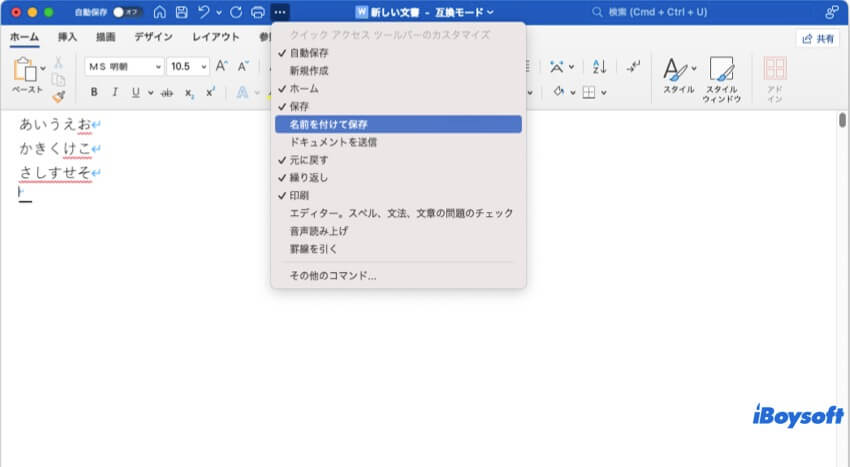This screenshot has width=850, height=467.
Task: Click the Shading paint bucket icon
Action: pos(558,92)
